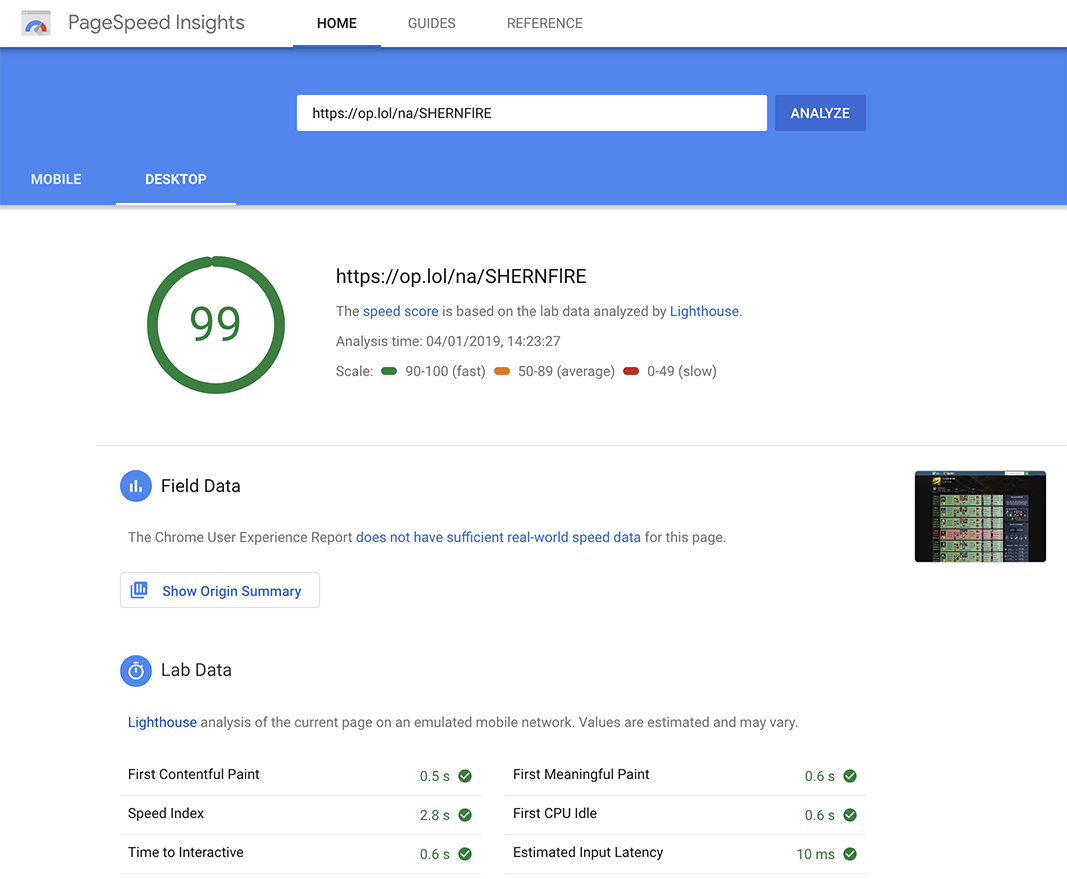Click the PageSpeed Insights title text

156,23
